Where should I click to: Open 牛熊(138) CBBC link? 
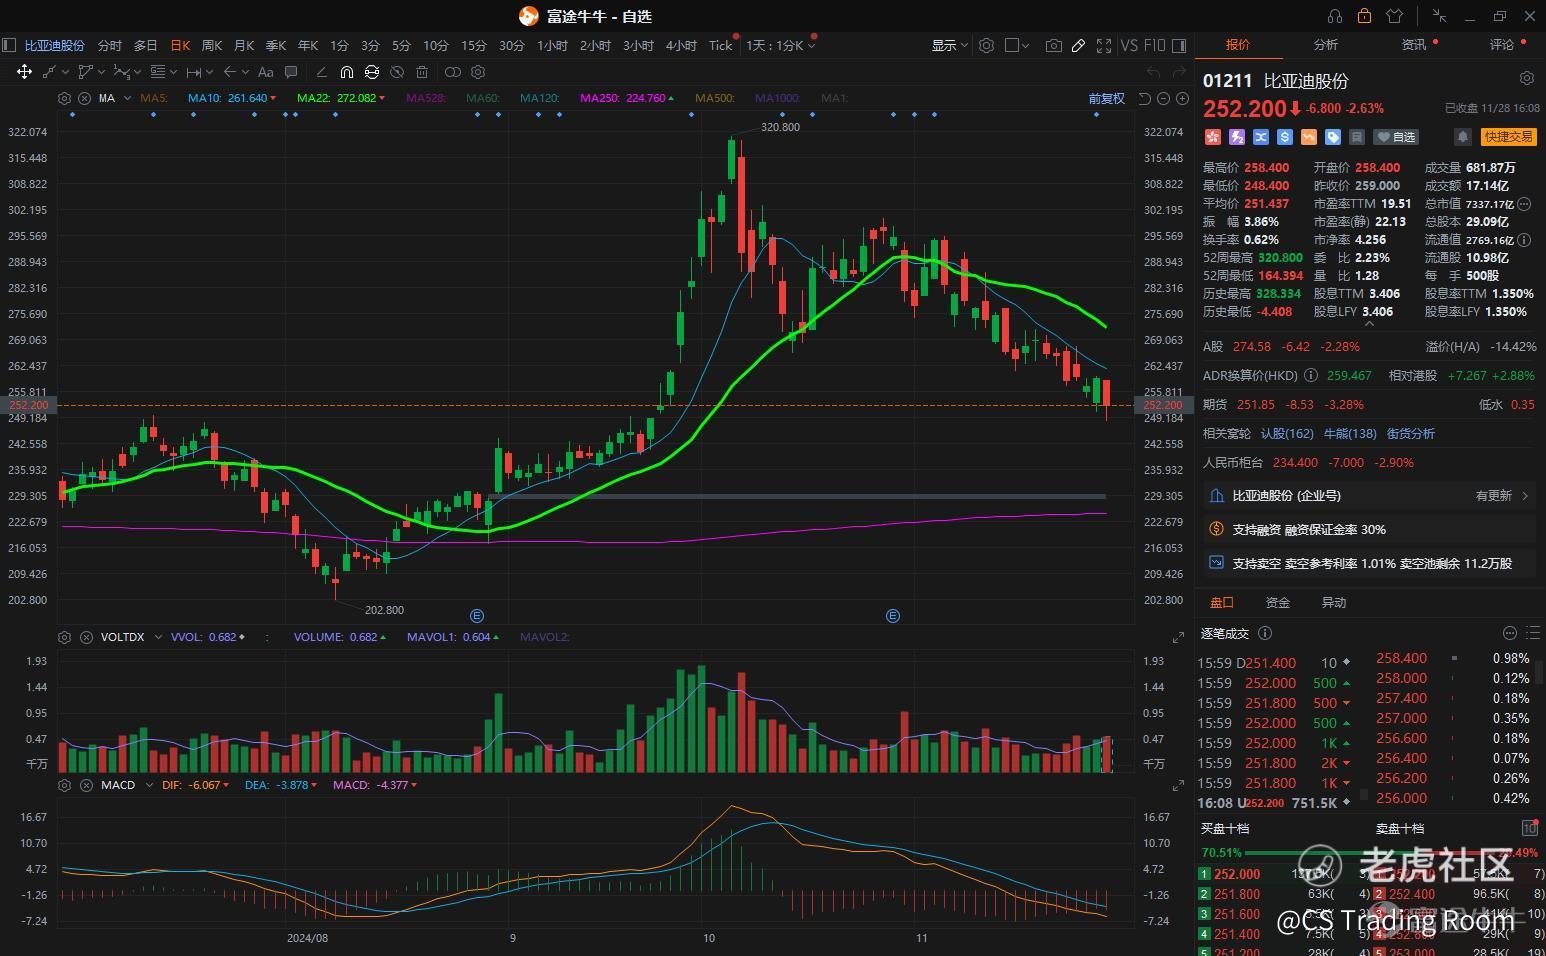(x=1350, y=433)
